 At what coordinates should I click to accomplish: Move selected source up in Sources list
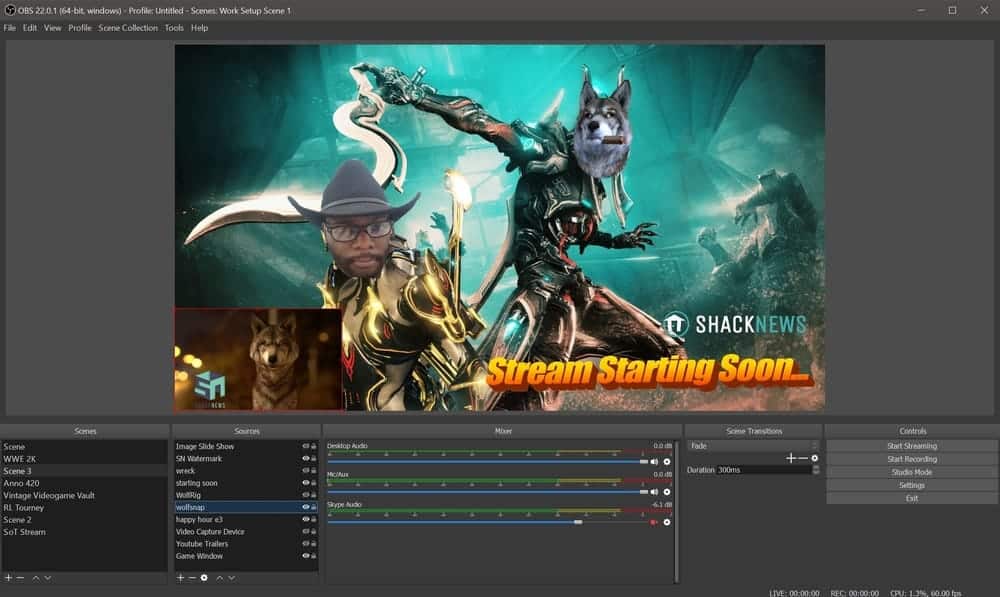click(x=219, y=578)
